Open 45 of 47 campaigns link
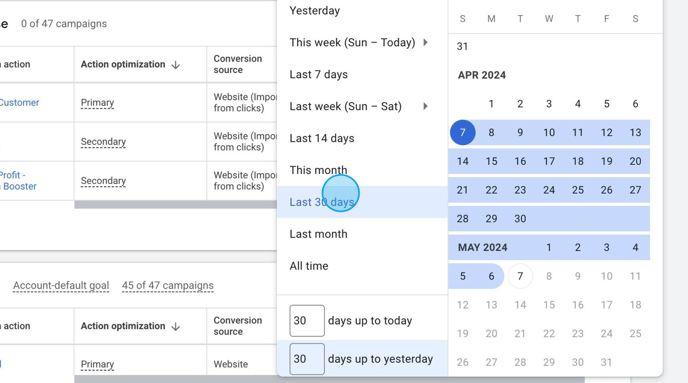This screenshot has height=383, width=688. pos(168,286)
